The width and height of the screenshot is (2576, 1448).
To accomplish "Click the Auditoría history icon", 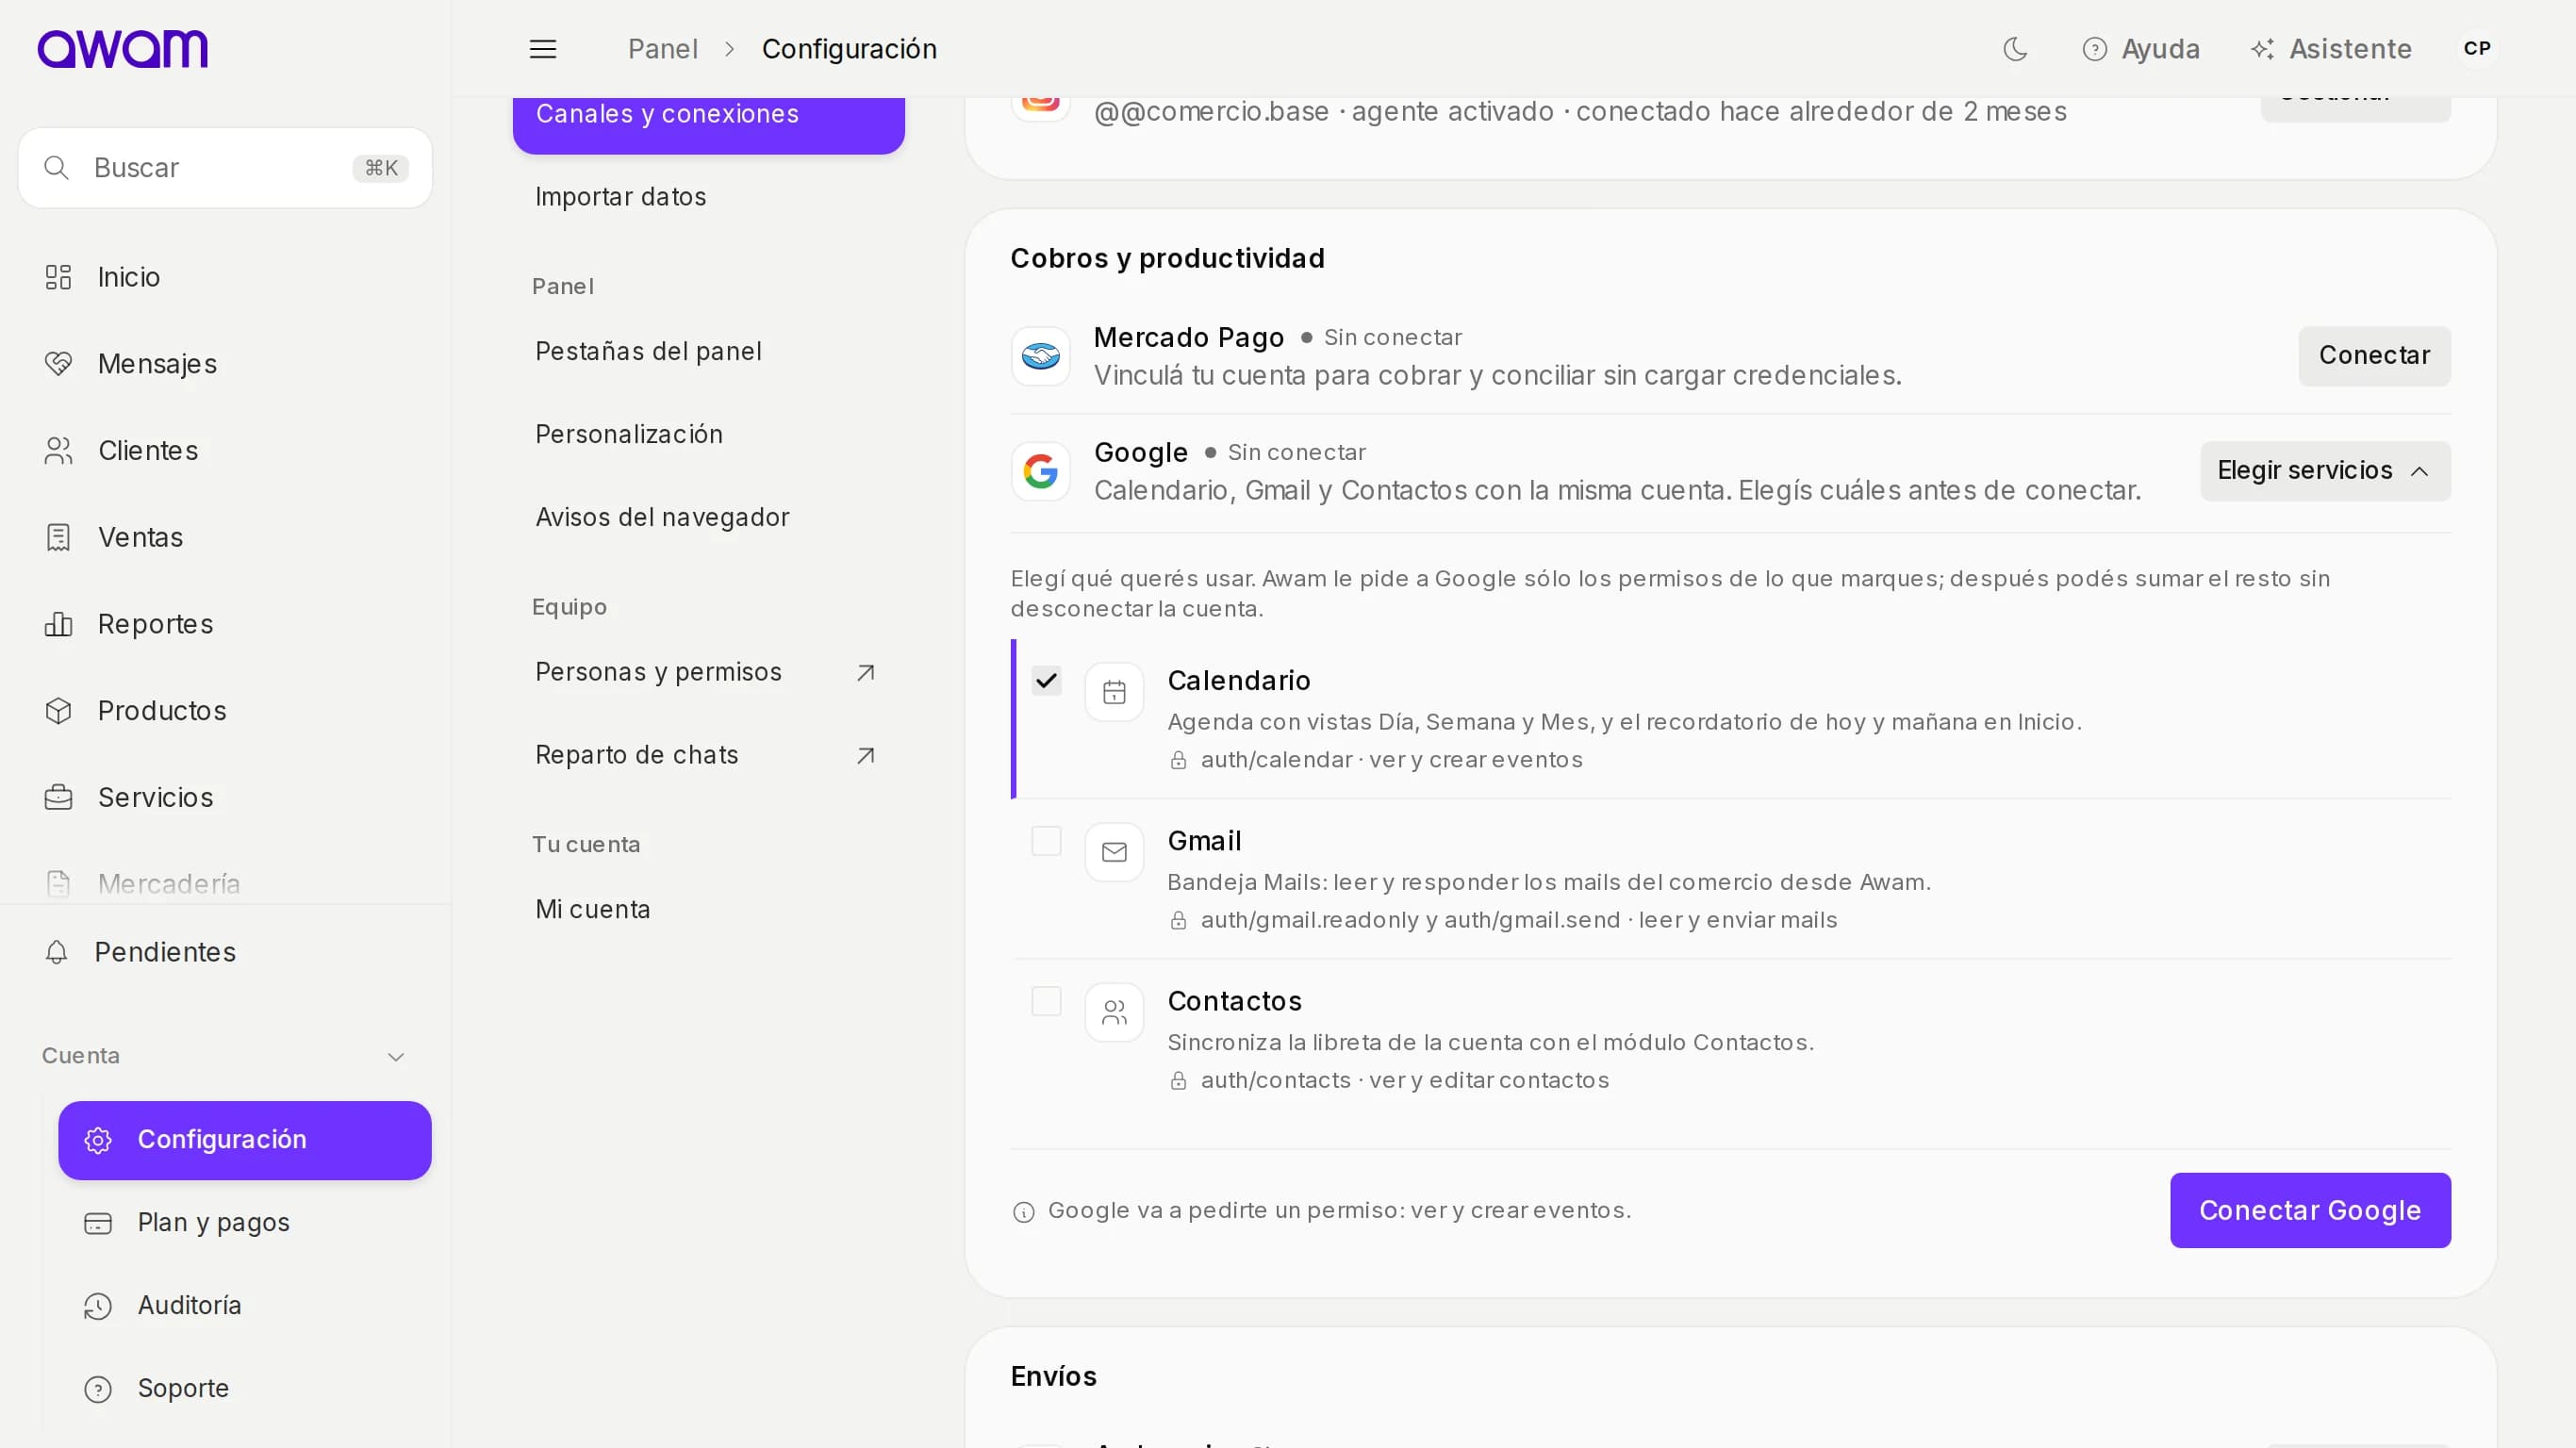I will tap(98, 1305).
